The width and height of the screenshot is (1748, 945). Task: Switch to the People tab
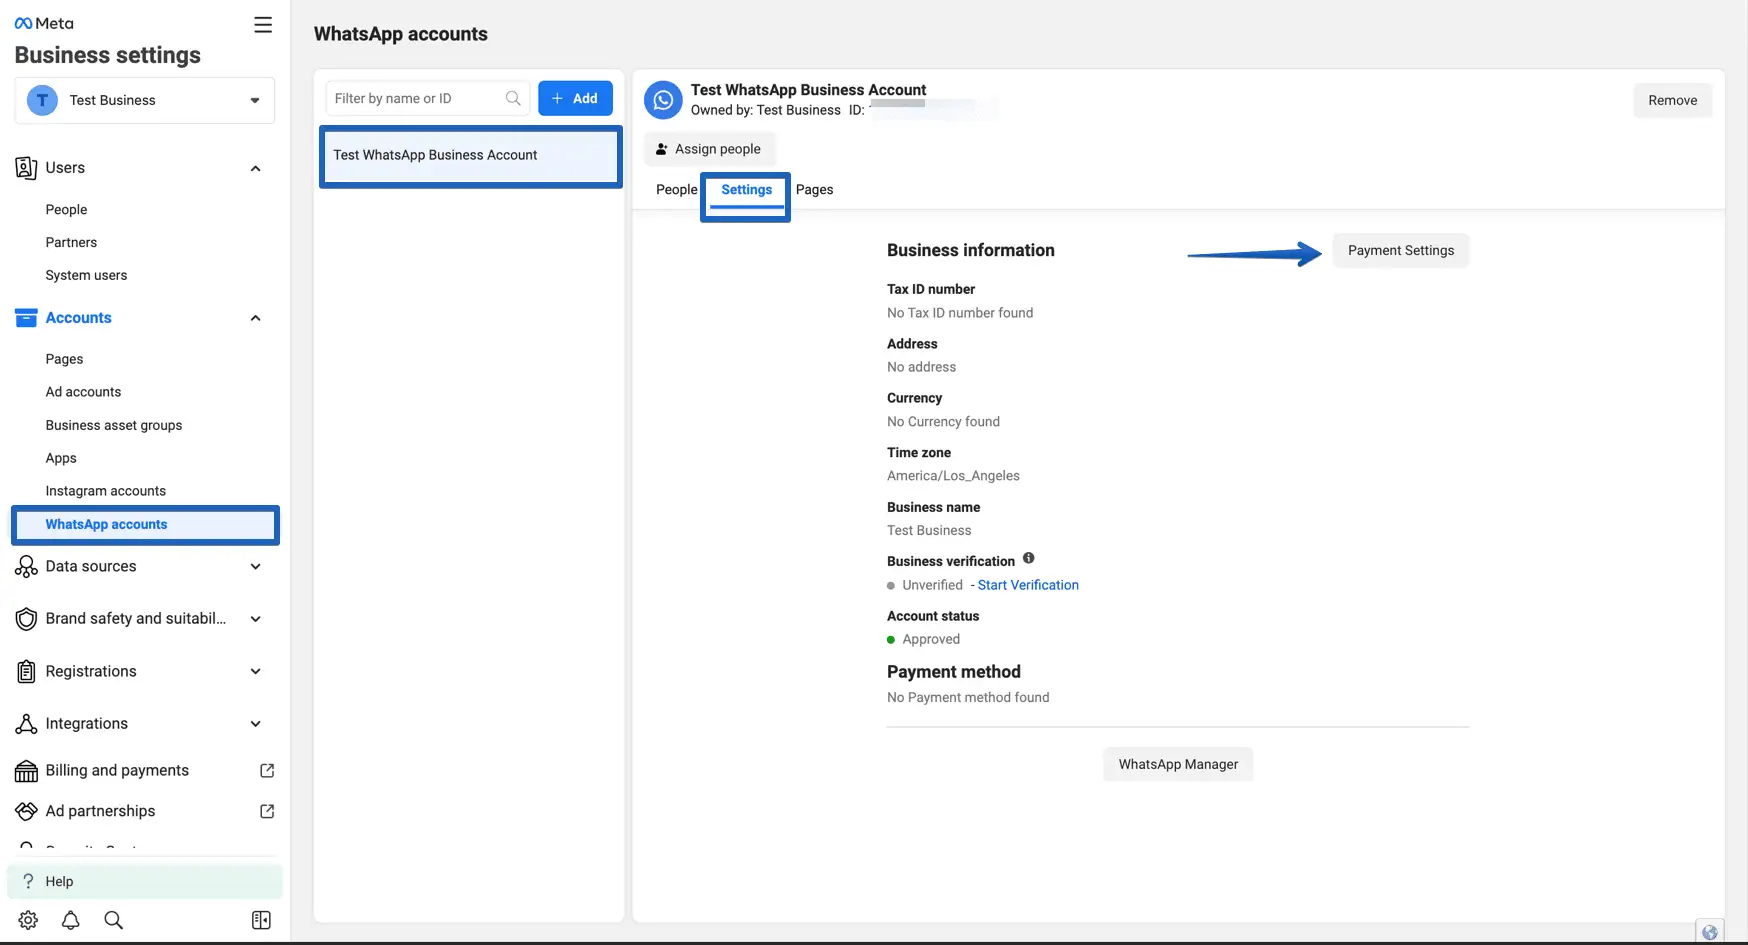pyautogui.click(x=676, y=190)
